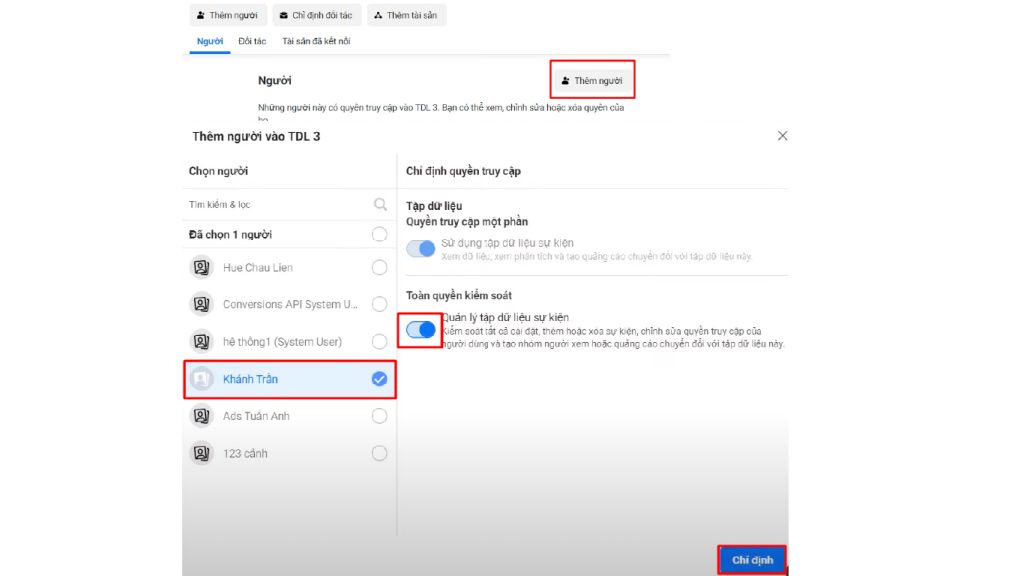Screen dimensions: 1024x576
Task: Toggle Sử dụng tập dữ liệu sự kiện switch
Action: tap(421, 248)
